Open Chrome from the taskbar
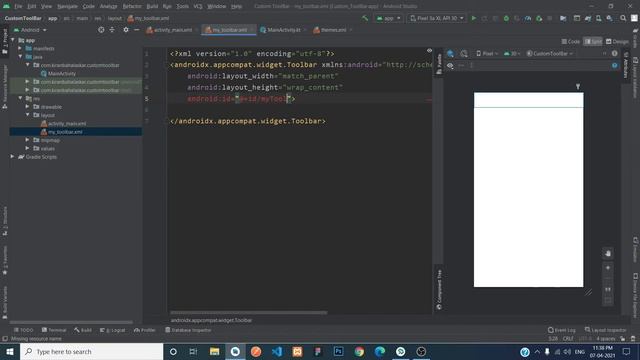The image size is (640, 360). (359, 351)
